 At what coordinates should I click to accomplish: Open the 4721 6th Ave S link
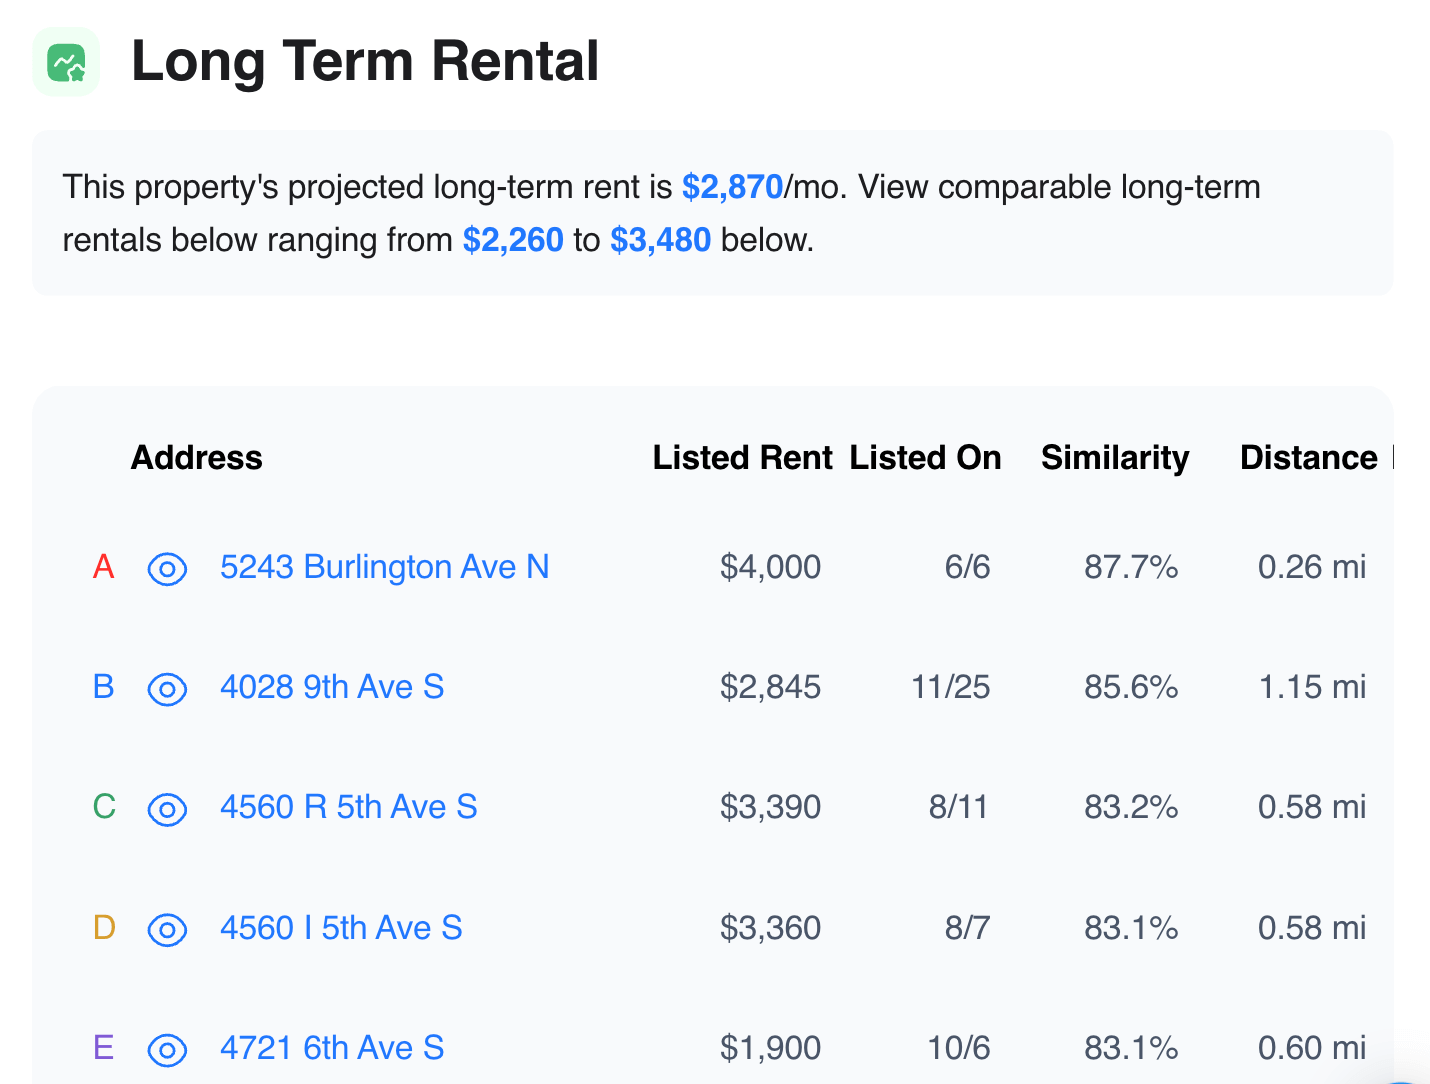click(331, 1048)
